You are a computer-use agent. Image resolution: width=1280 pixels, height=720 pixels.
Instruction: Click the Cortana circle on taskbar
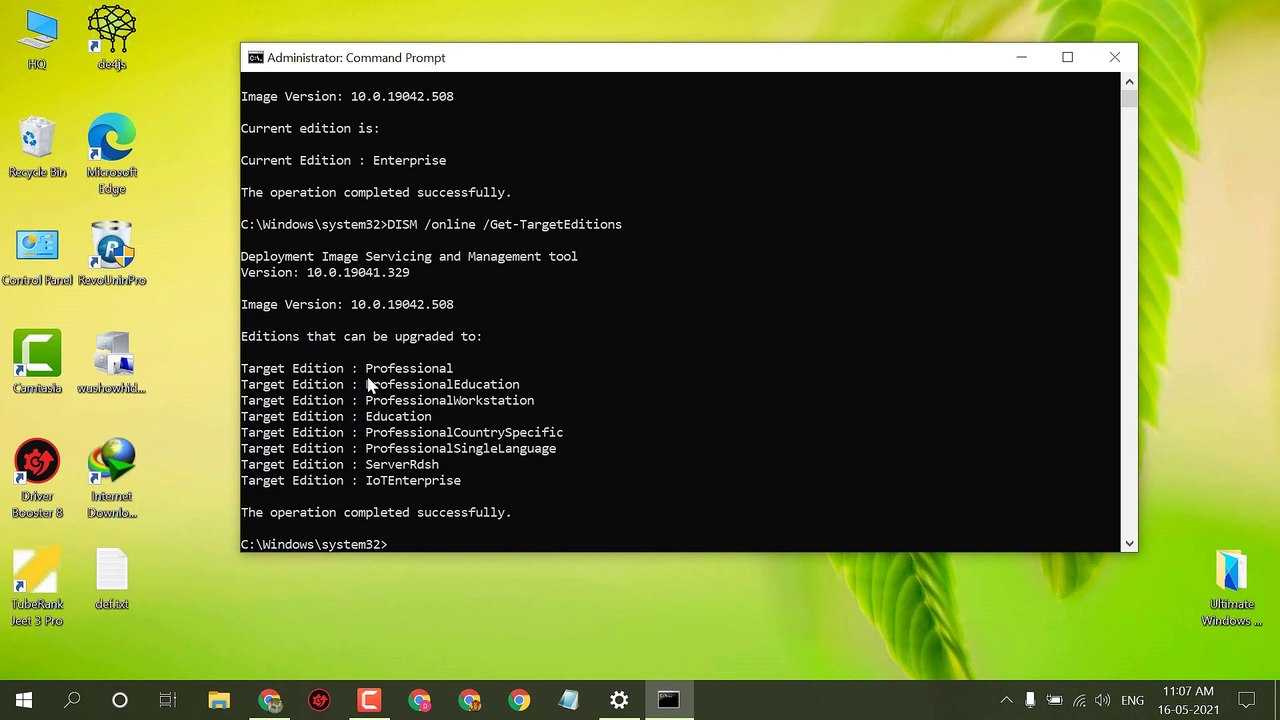click(120, 700)
